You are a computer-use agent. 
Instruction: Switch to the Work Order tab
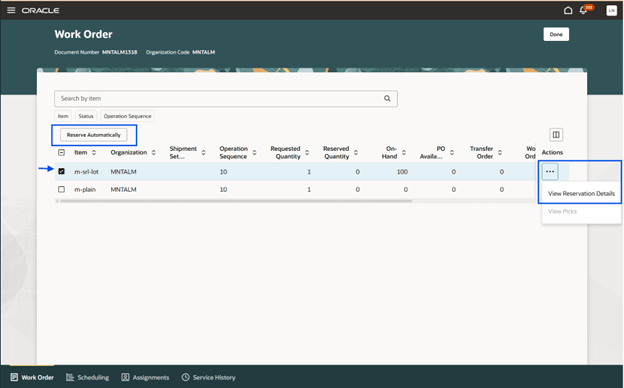(32, 377)
